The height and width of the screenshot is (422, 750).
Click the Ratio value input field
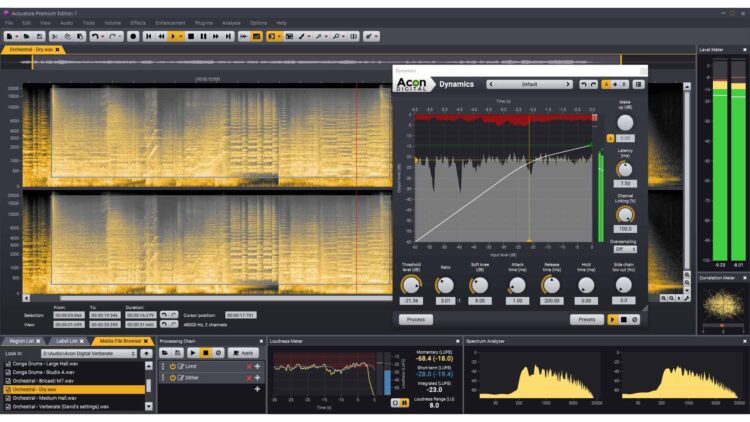[445, 301]
